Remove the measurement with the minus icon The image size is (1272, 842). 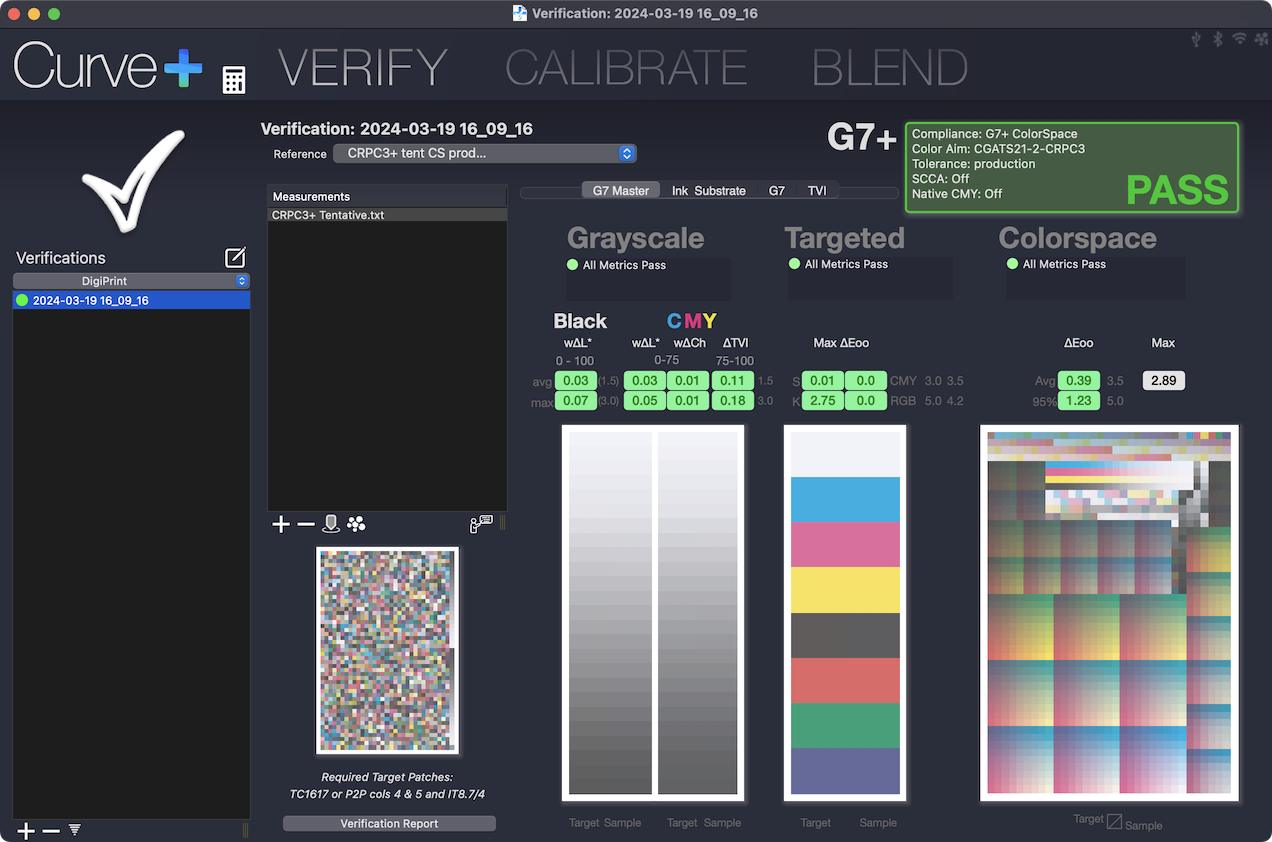[x=306, y=525]
